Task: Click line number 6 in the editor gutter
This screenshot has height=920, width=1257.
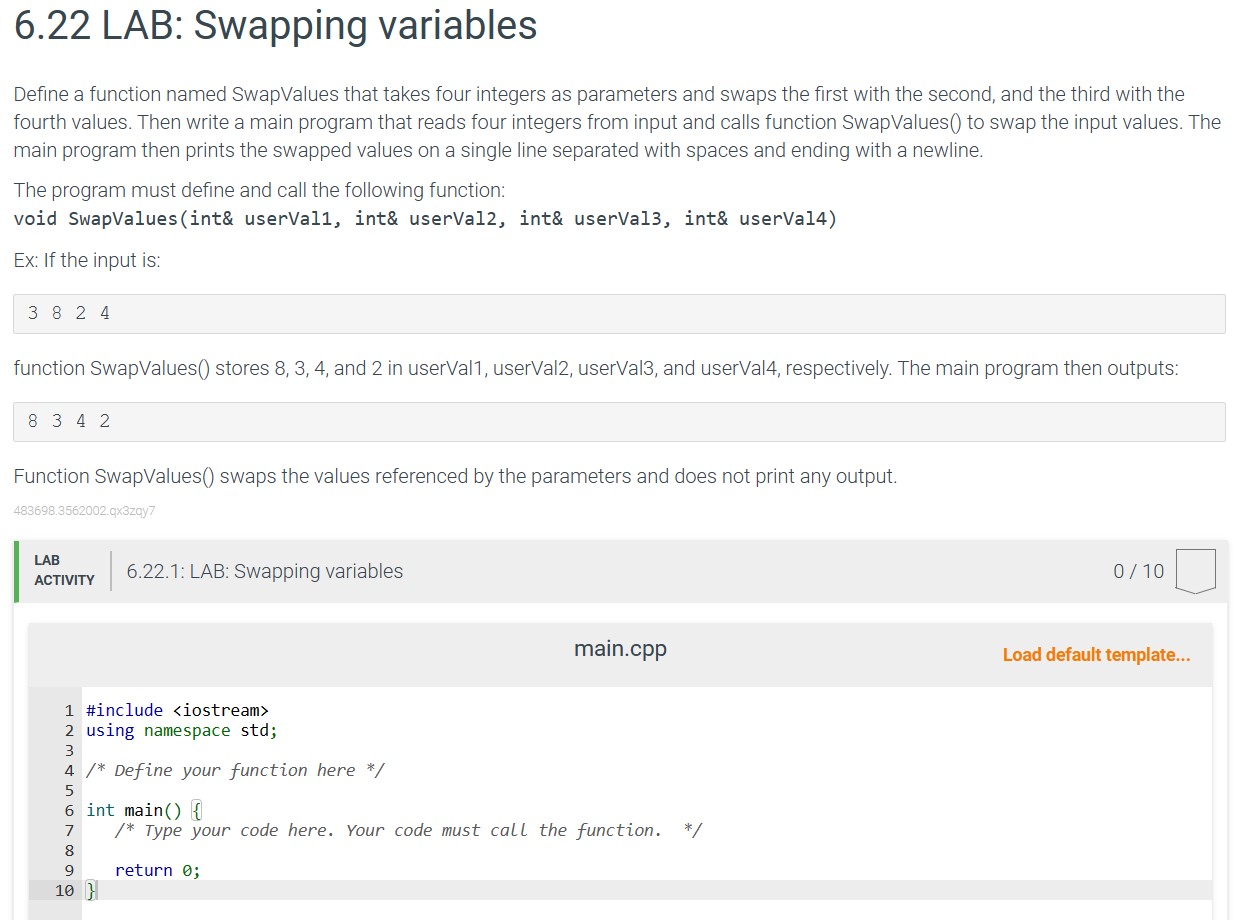Action: [69, 810]
